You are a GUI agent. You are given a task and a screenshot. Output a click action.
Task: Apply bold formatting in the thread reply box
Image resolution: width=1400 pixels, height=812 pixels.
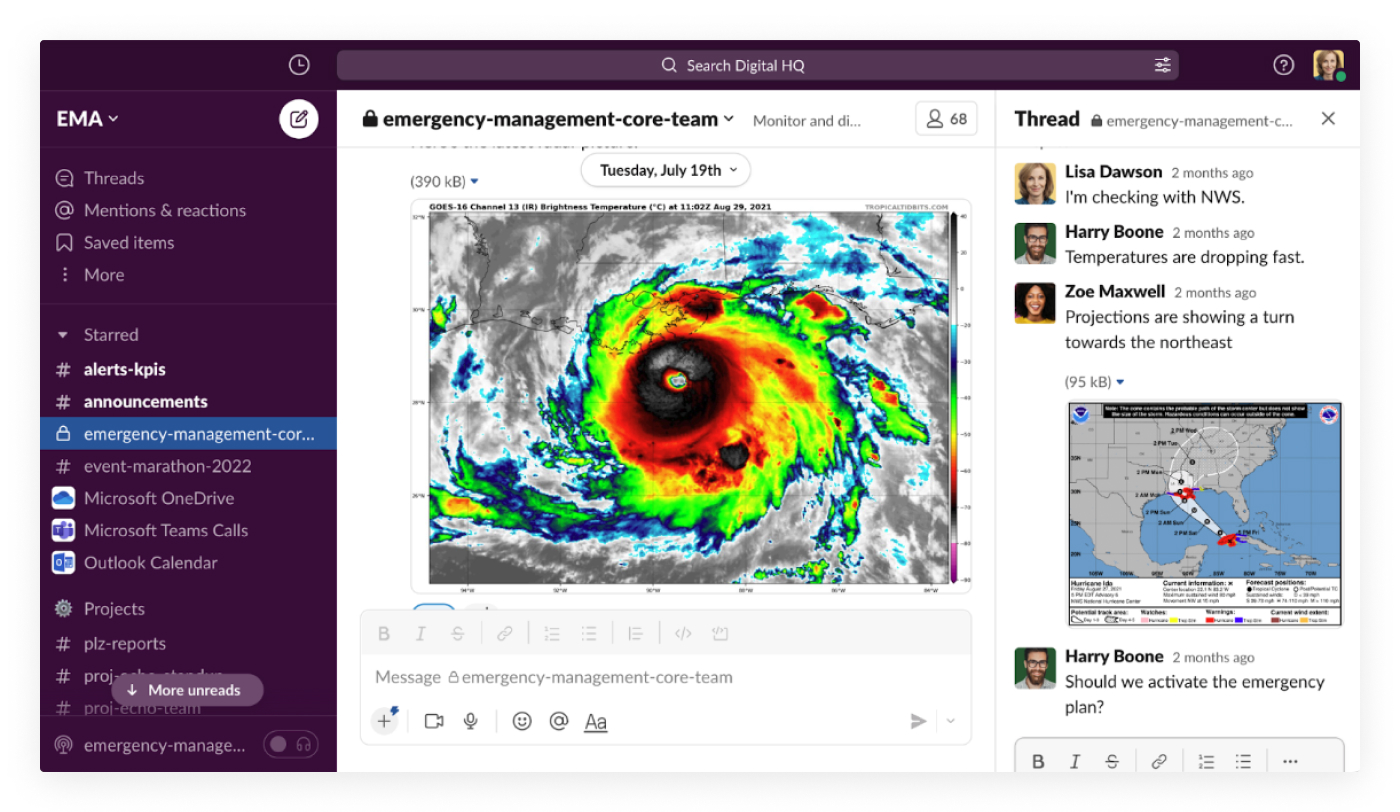[1038, 761]
